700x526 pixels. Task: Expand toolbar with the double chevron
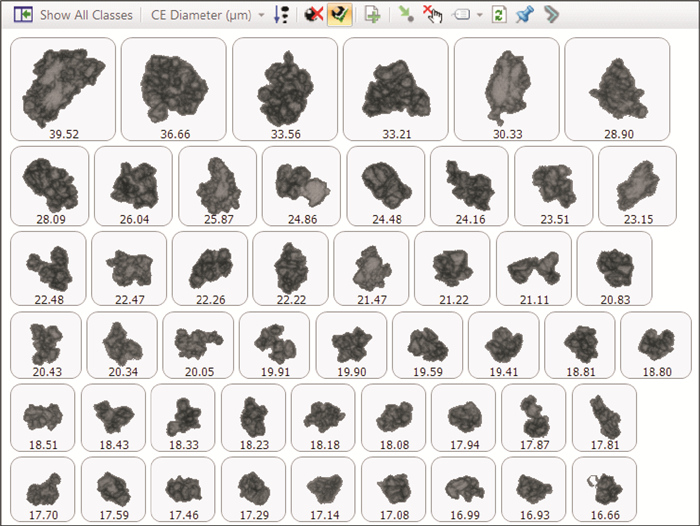pyautogui.click(x=551, y=15)
